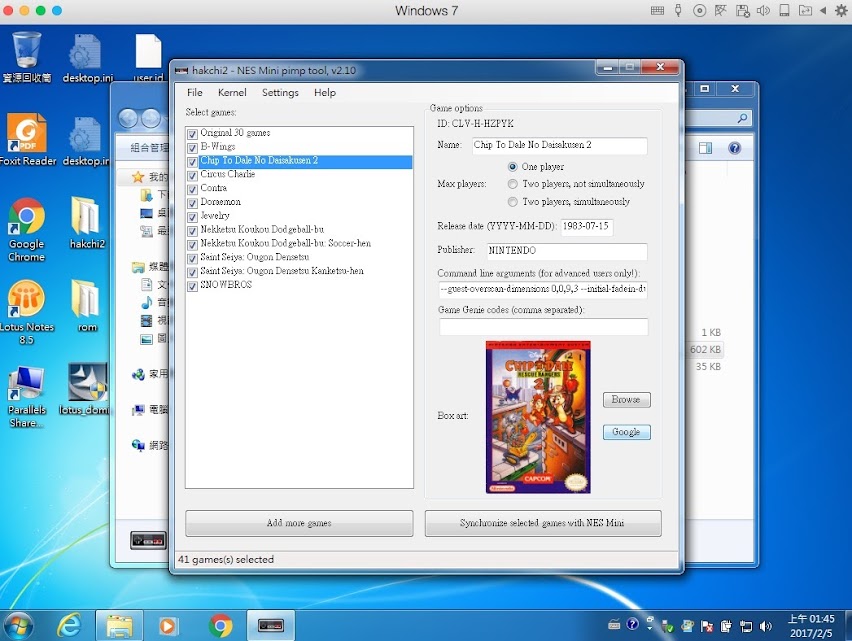Launch Internet Explorer from the taskbar
This screenshot has width=852, height=641.
click(70, 626)
